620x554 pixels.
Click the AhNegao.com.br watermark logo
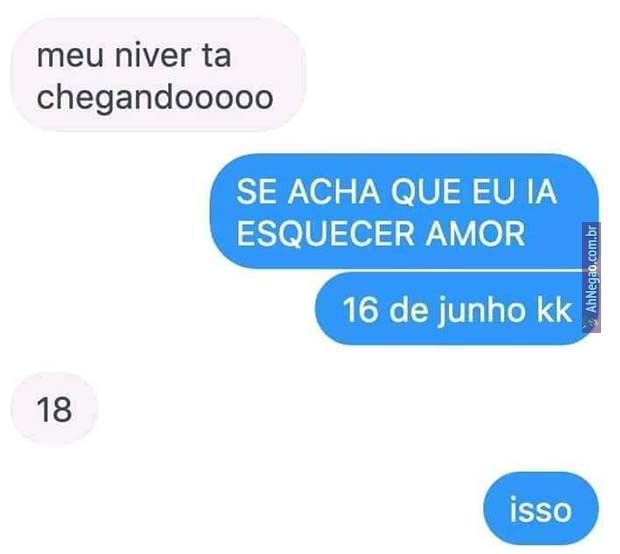click(x=592, y=324)
